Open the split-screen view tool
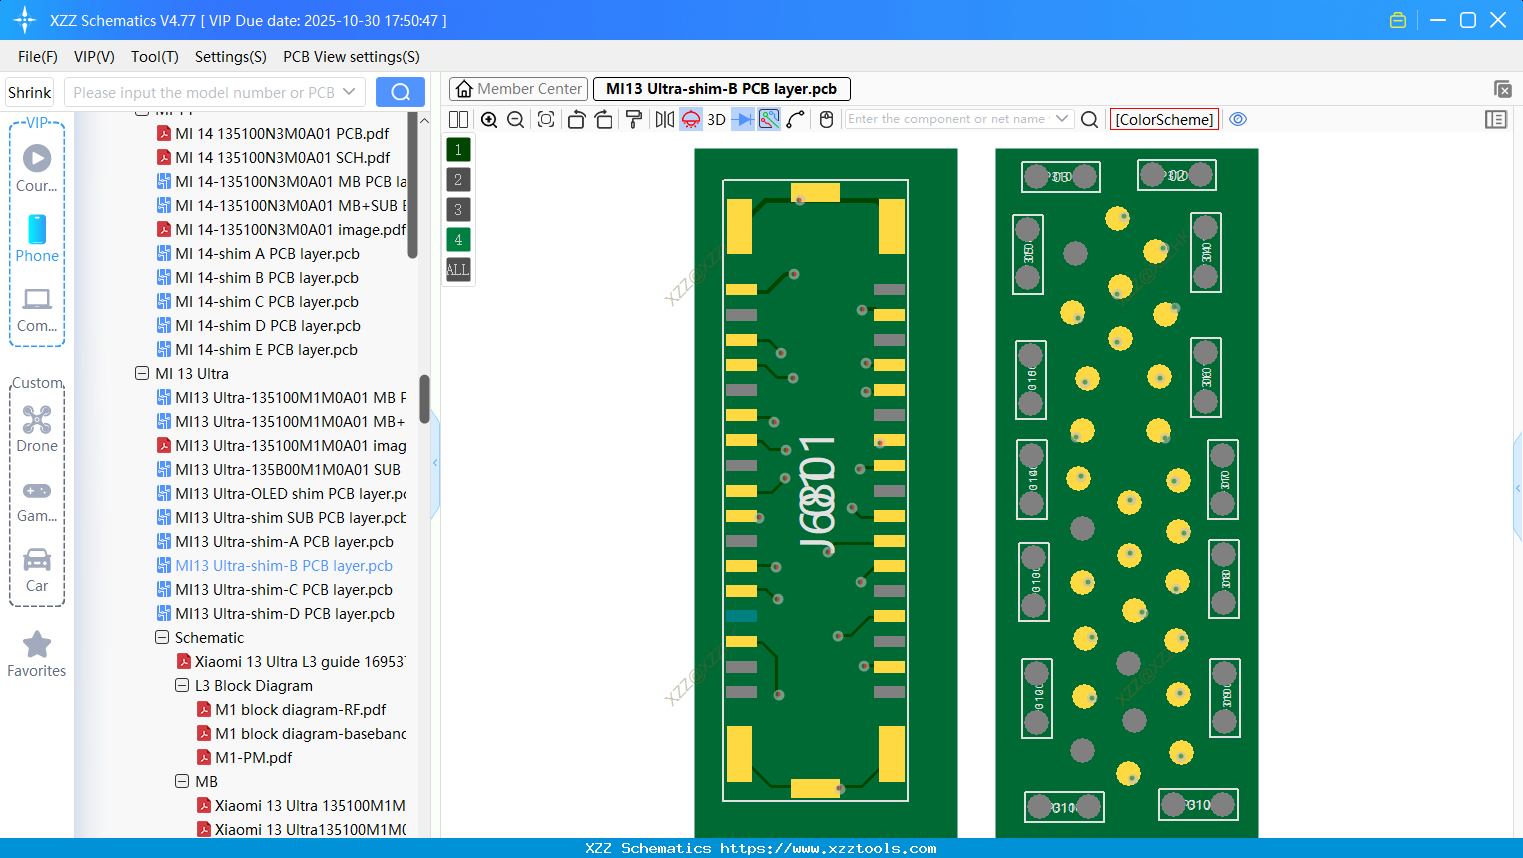 point(458,119)
